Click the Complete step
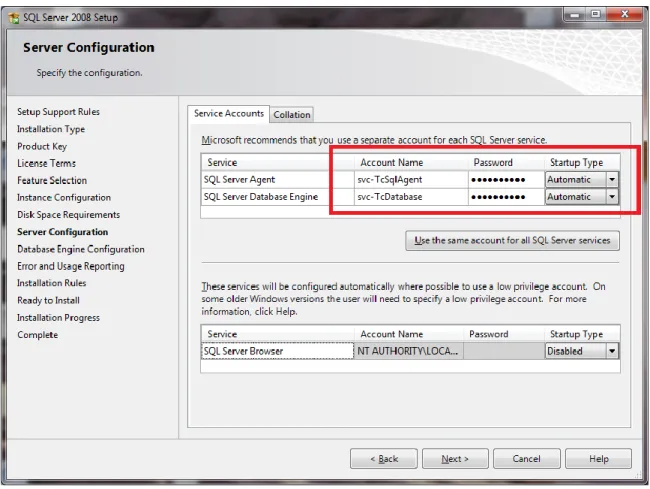 coord(37,335)
